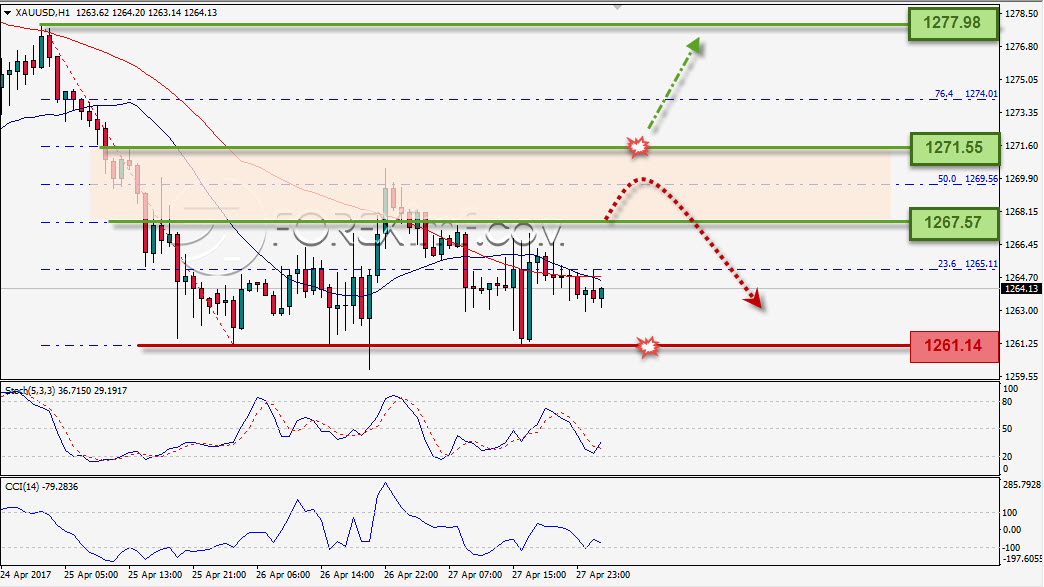Click CCI scale value 0.00

tap(1012, 530)
